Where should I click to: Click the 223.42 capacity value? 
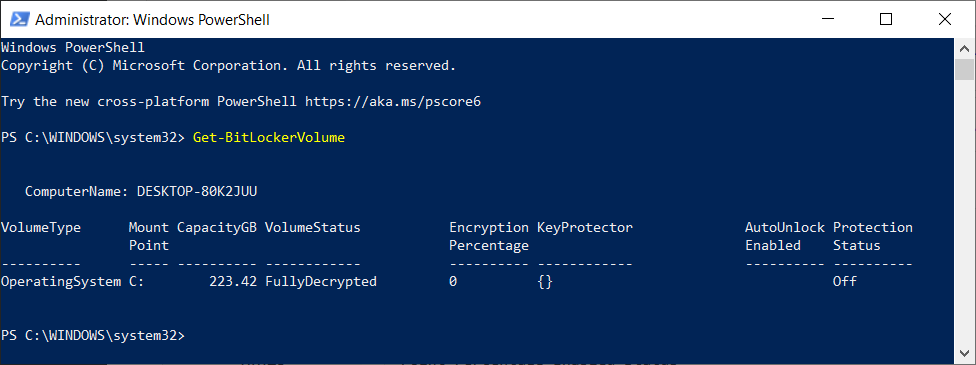233,282
